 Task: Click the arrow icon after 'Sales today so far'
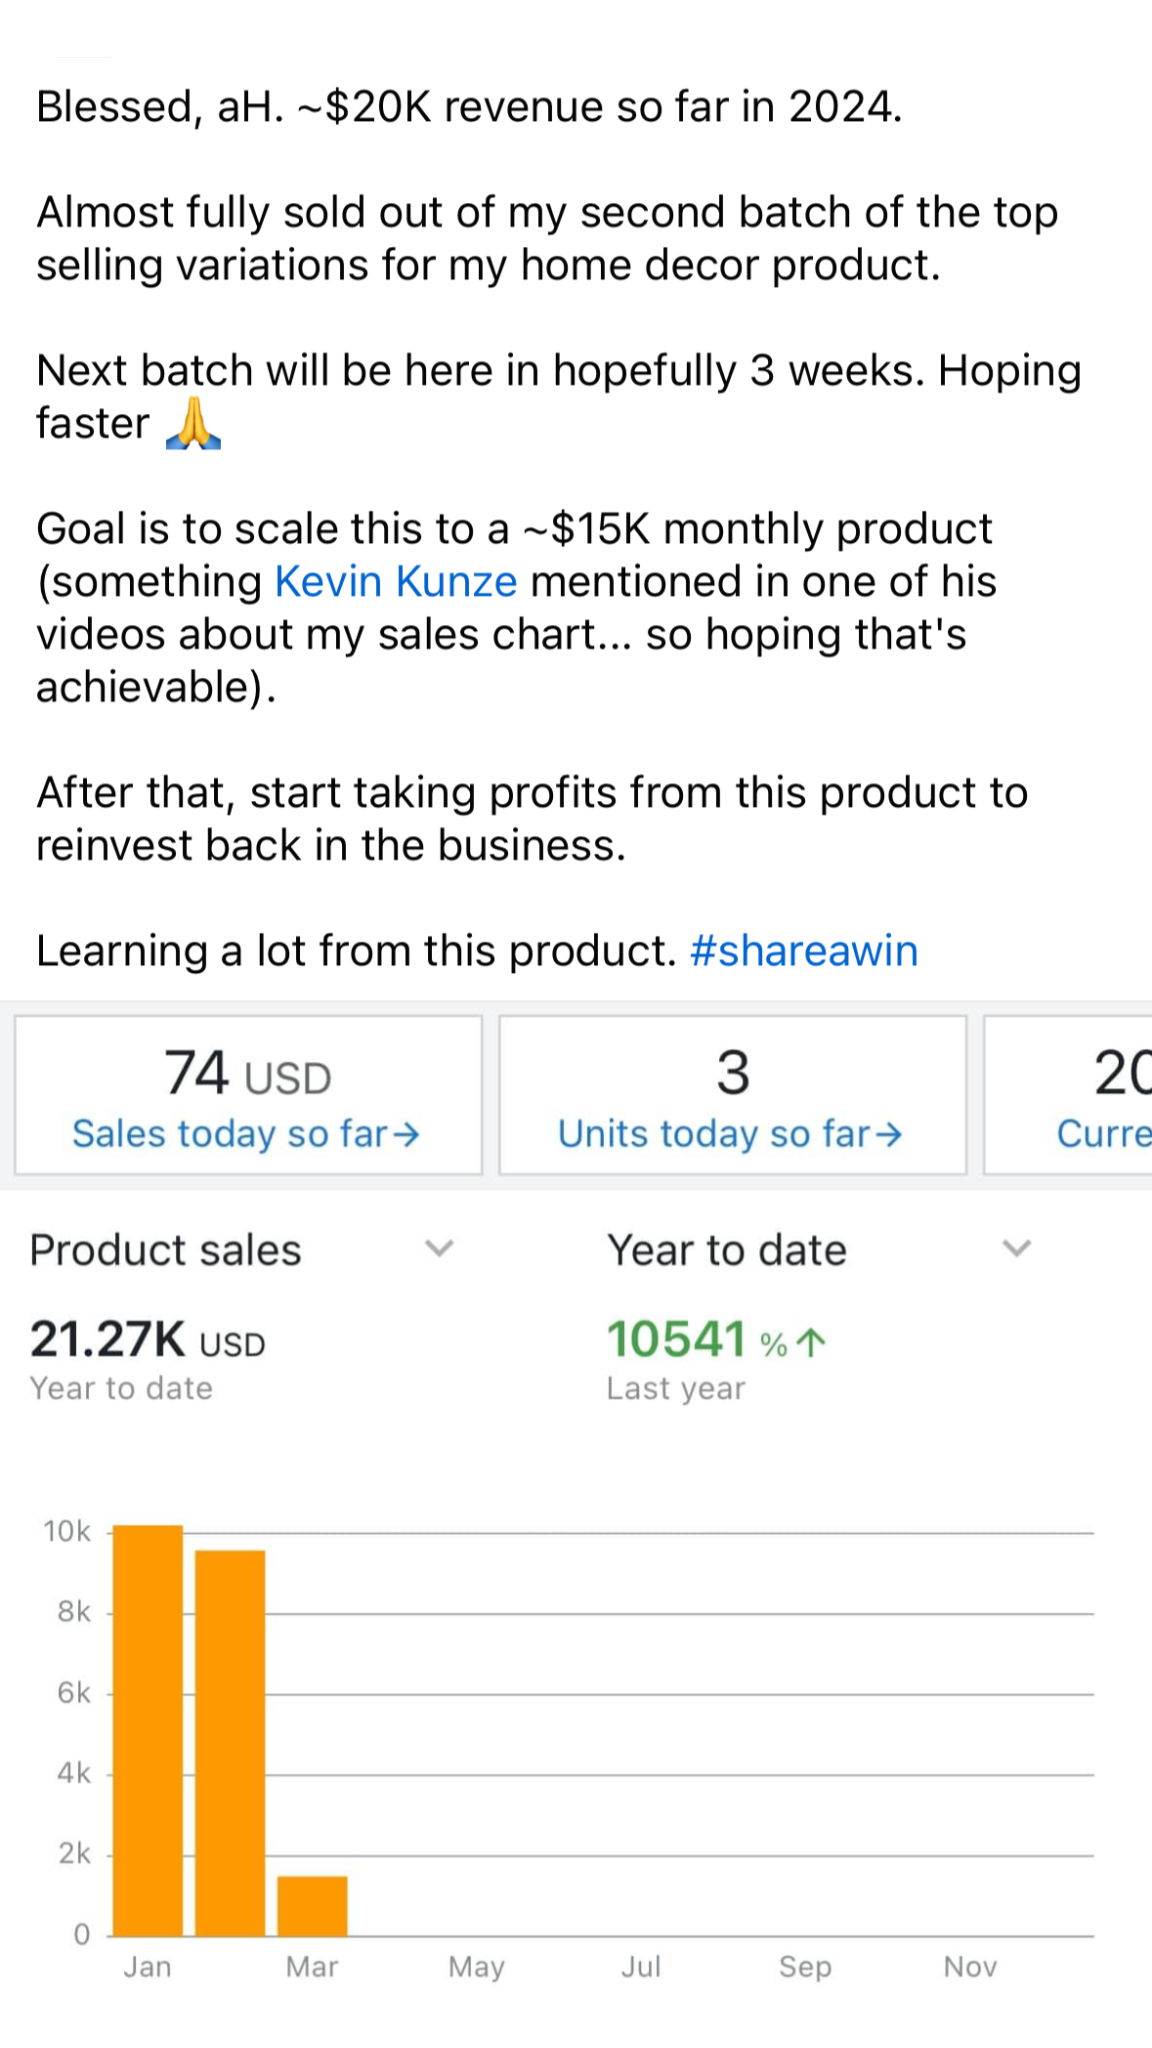[x=406, y=1135]
